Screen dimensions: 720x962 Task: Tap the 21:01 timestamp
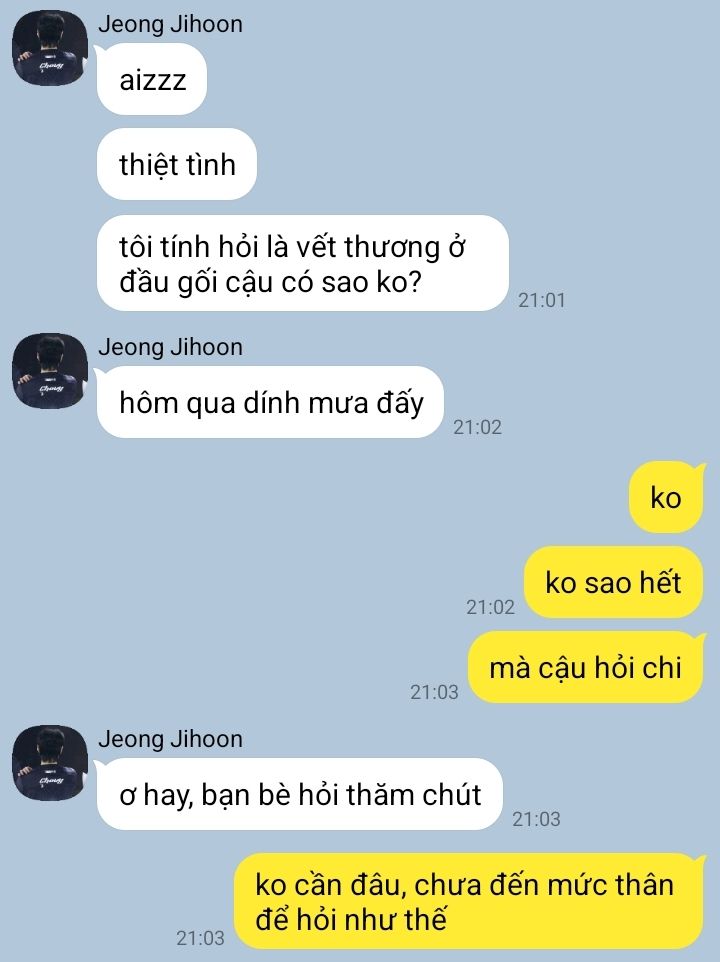pyautogui.click(x=542, y=300)
